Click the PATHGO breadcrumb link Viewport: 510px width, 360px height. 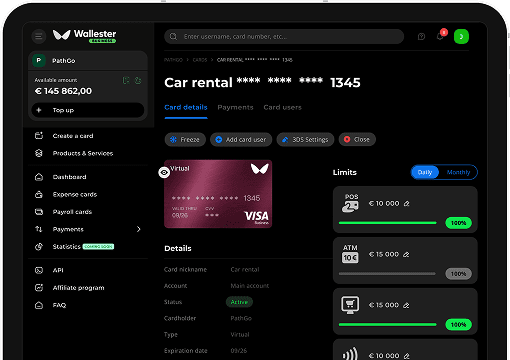coord(173,60)
